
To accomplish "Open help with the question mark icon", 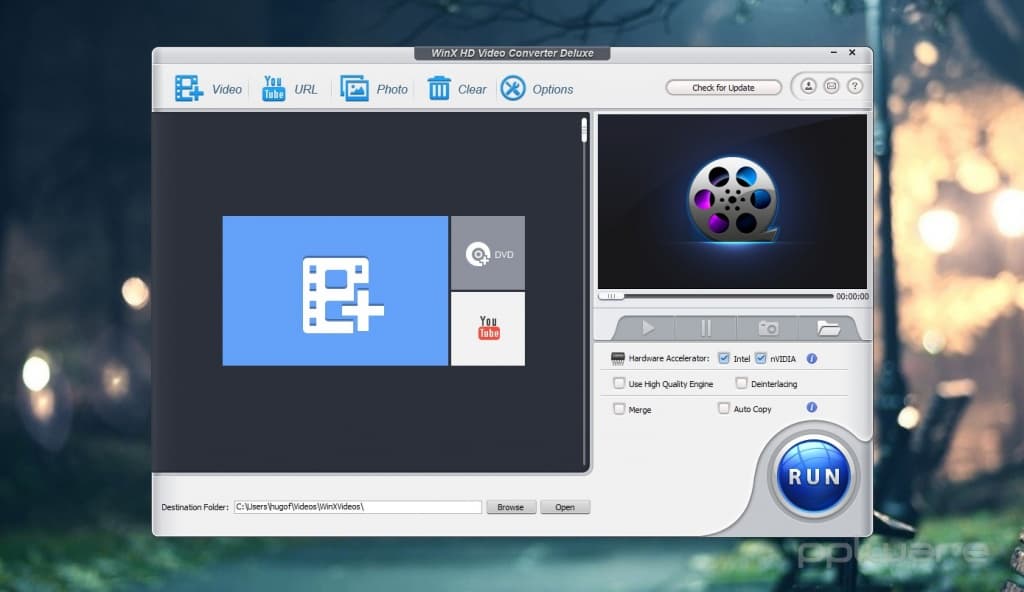I will (855, 86).
